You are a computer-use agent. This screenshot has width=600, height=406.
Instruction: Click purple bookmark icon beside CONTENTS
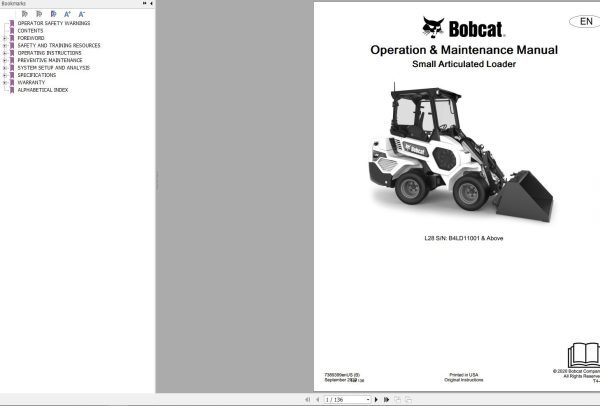click(x=12, y=31)
